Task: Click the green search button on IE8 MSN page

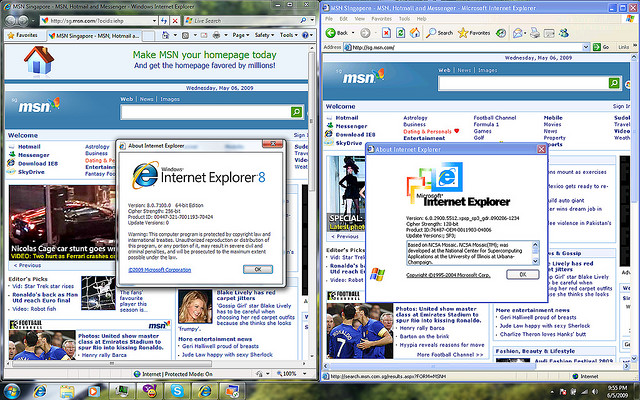Action: click(296, 112)
